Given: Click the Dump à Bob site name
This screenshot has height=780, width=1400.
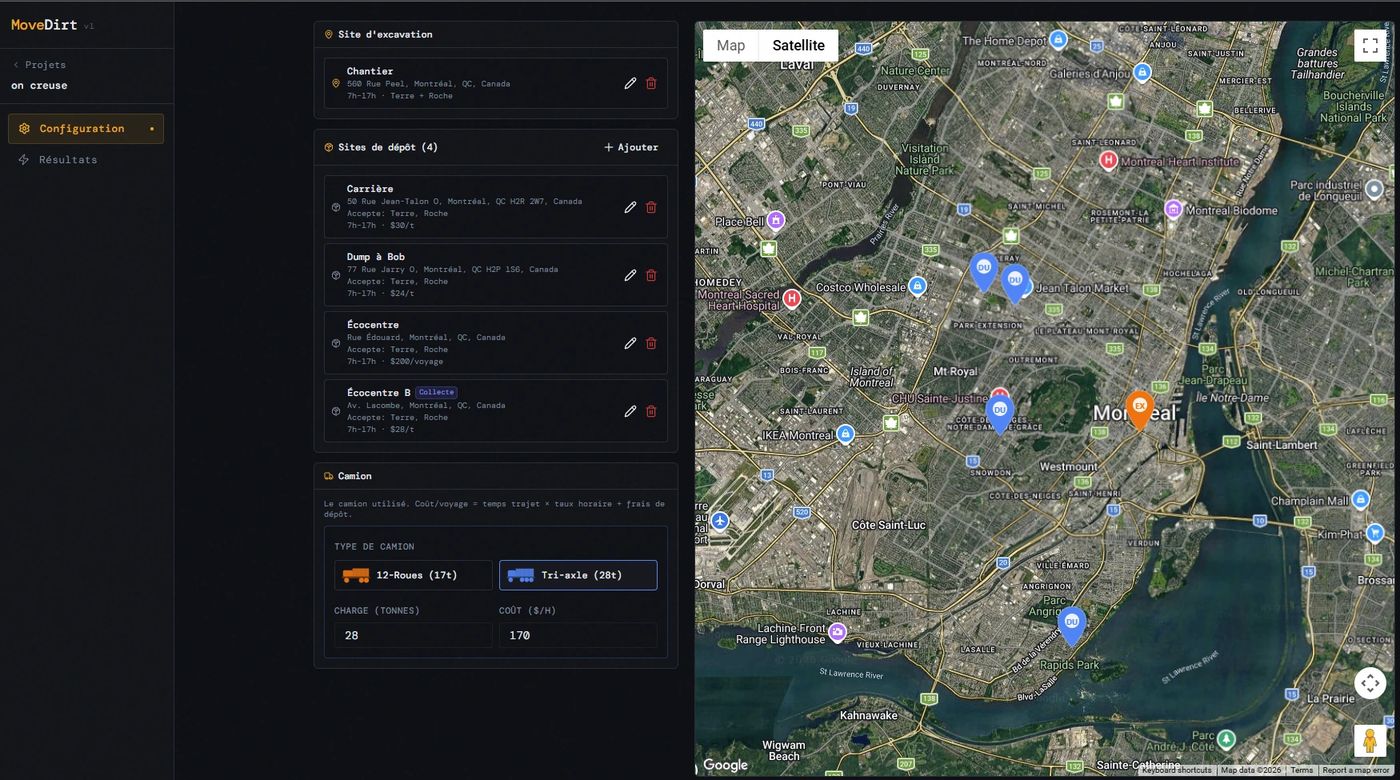Looking at the screenshot, I should [x=376, y=257].
